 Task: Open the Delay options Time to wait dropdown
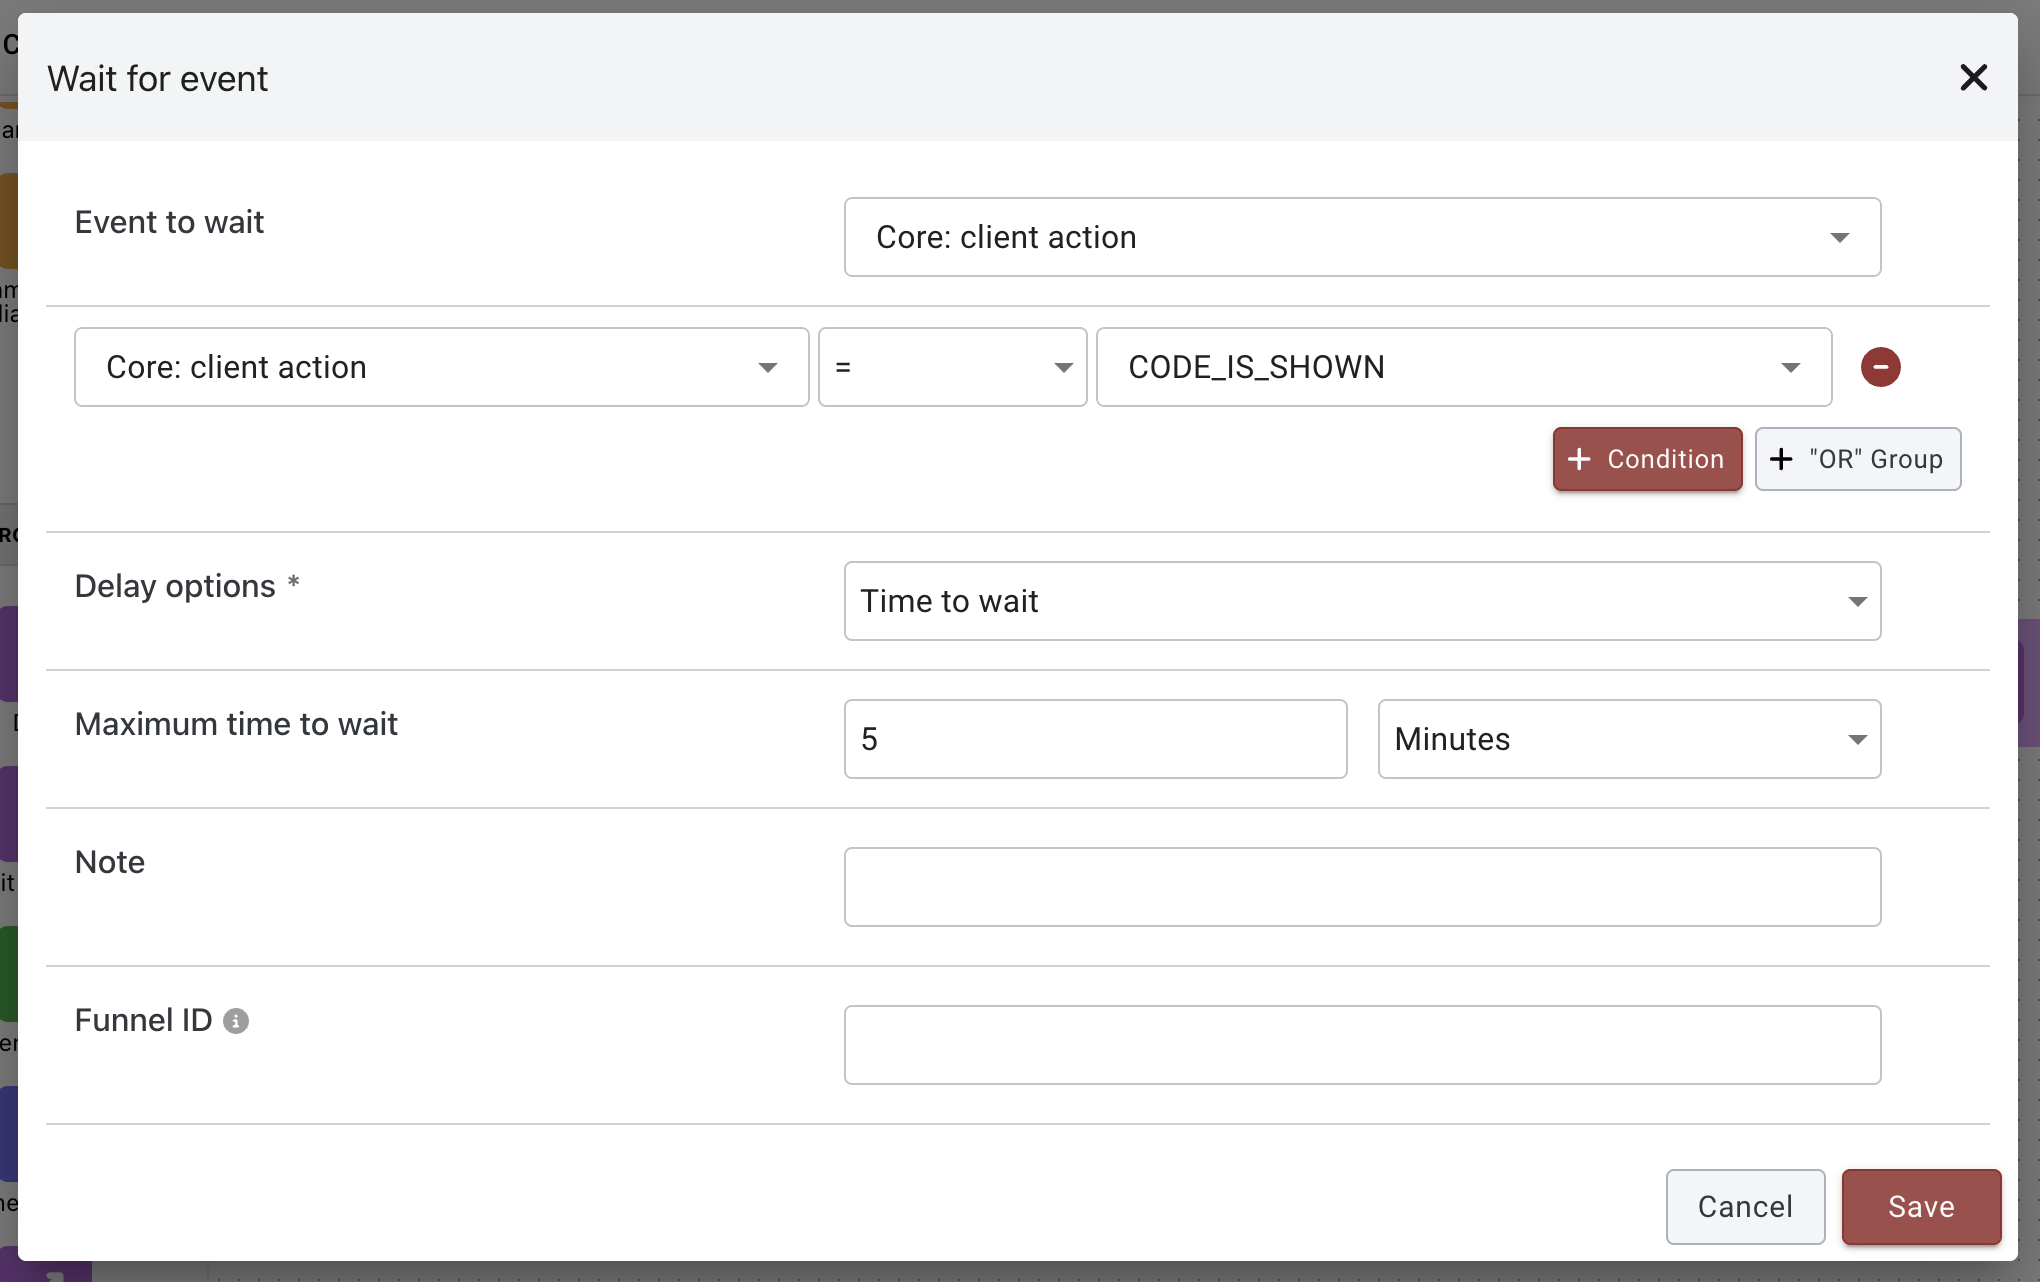[x=1361, y=601]
